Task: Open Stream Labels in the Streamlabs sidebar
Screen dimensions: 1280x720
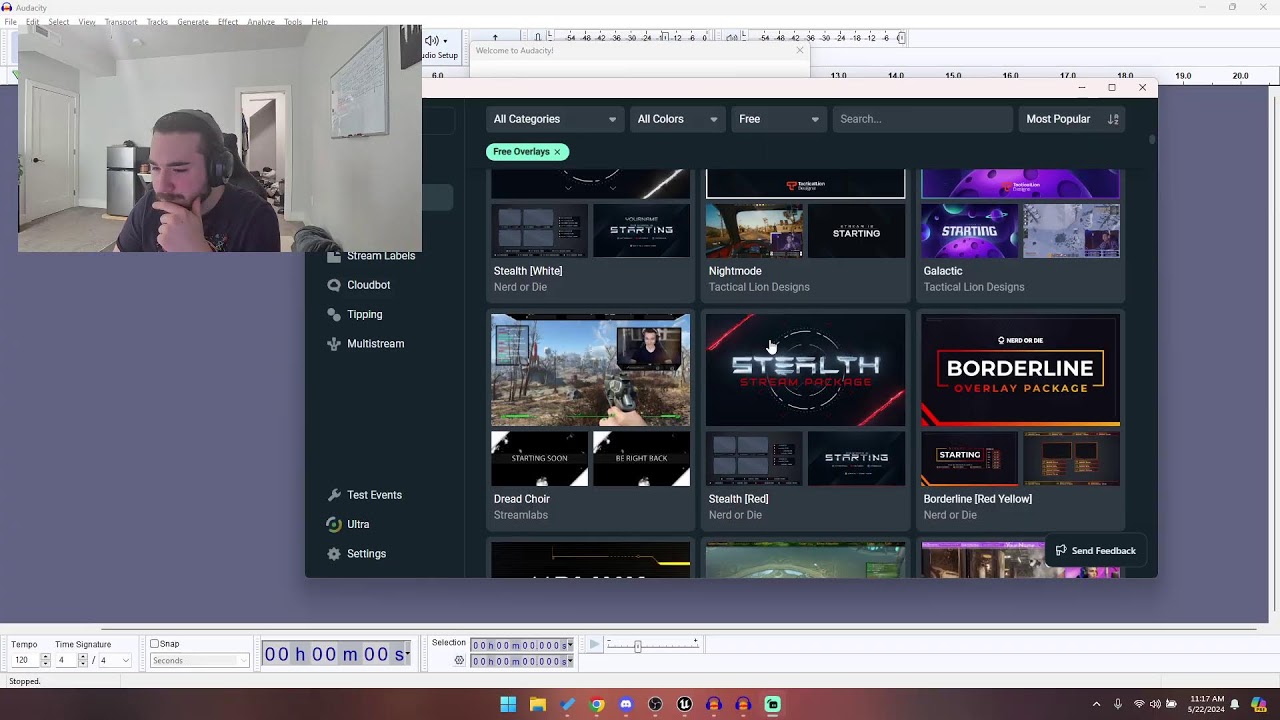Action: 380,256
